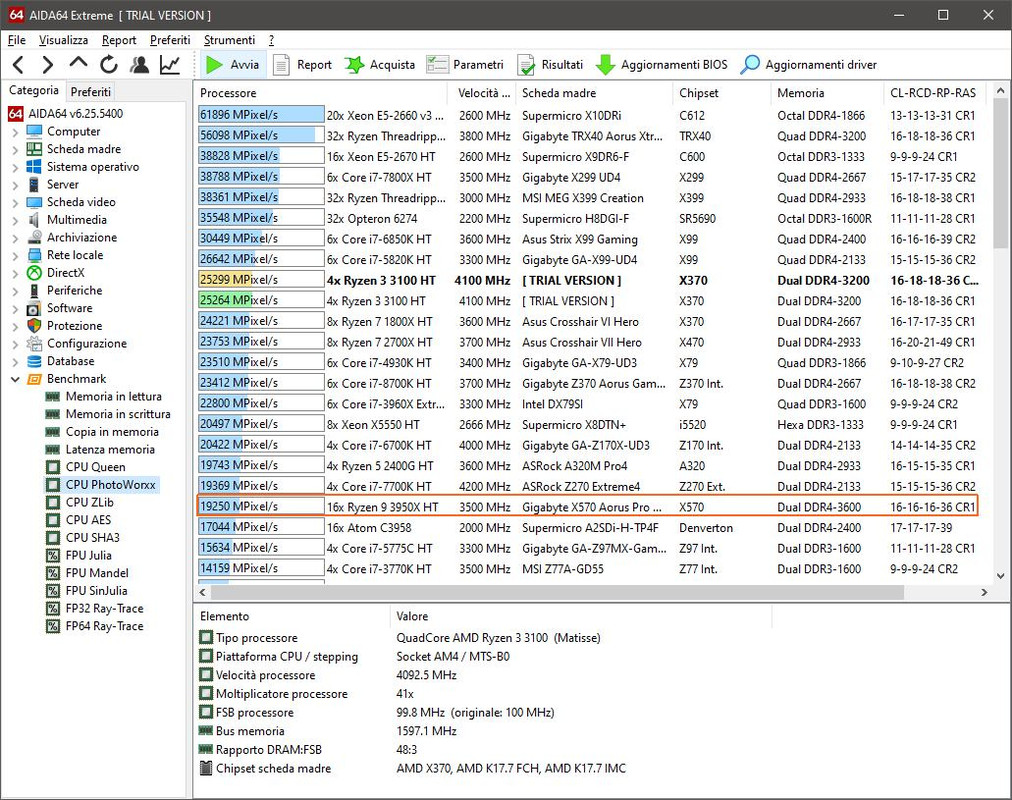Open the Report menu

(x=119, y=40)
